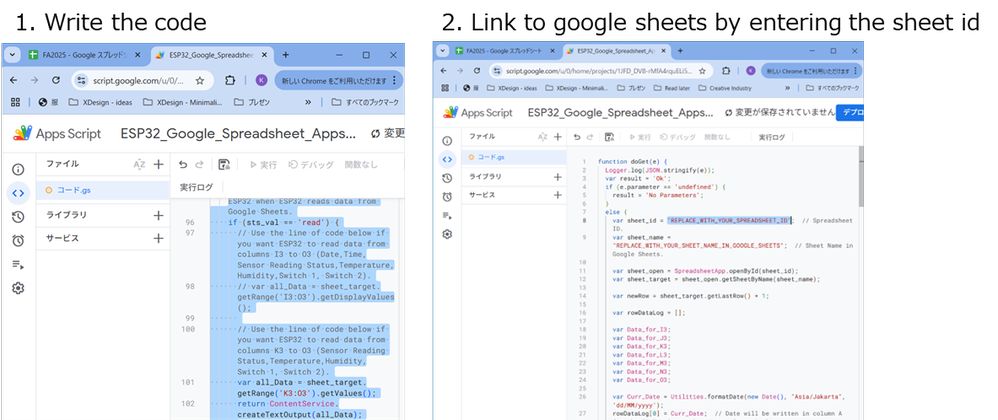Click REPLACE_WITH_YOUR_SHEET_NAME_IN_GOOGLE_SHEETS string in code
This screenshot has height=420, width=998.
(698, 245)
